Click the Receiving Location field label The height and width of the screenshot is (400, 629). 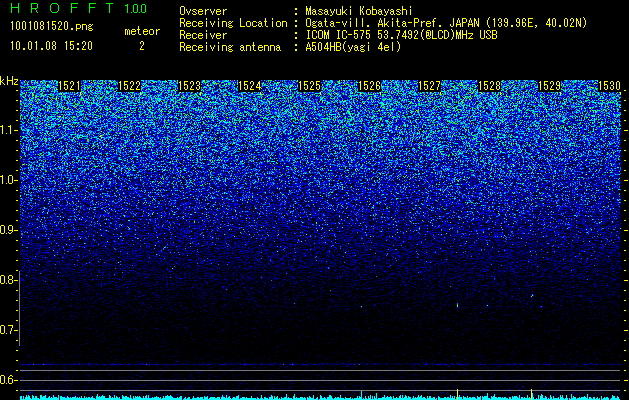coord(233,23)
